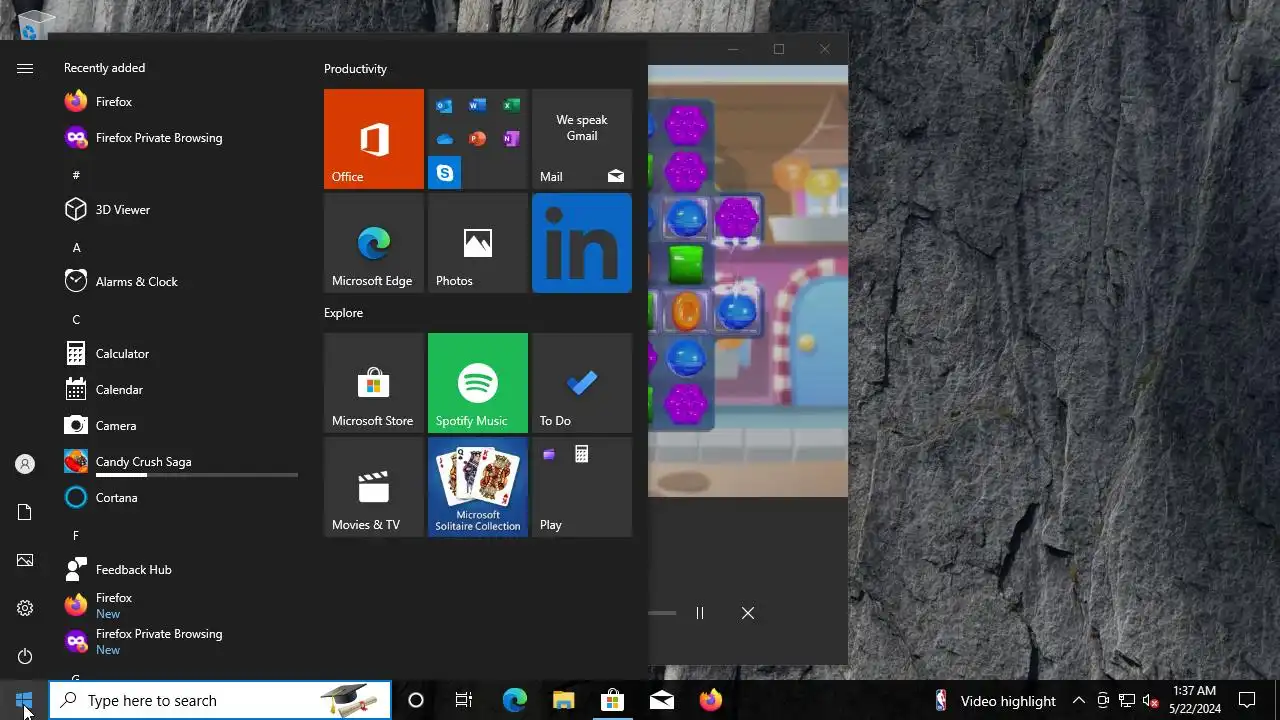Click the # section header
Screen dimensions: 1280x720
pos(76,175)
